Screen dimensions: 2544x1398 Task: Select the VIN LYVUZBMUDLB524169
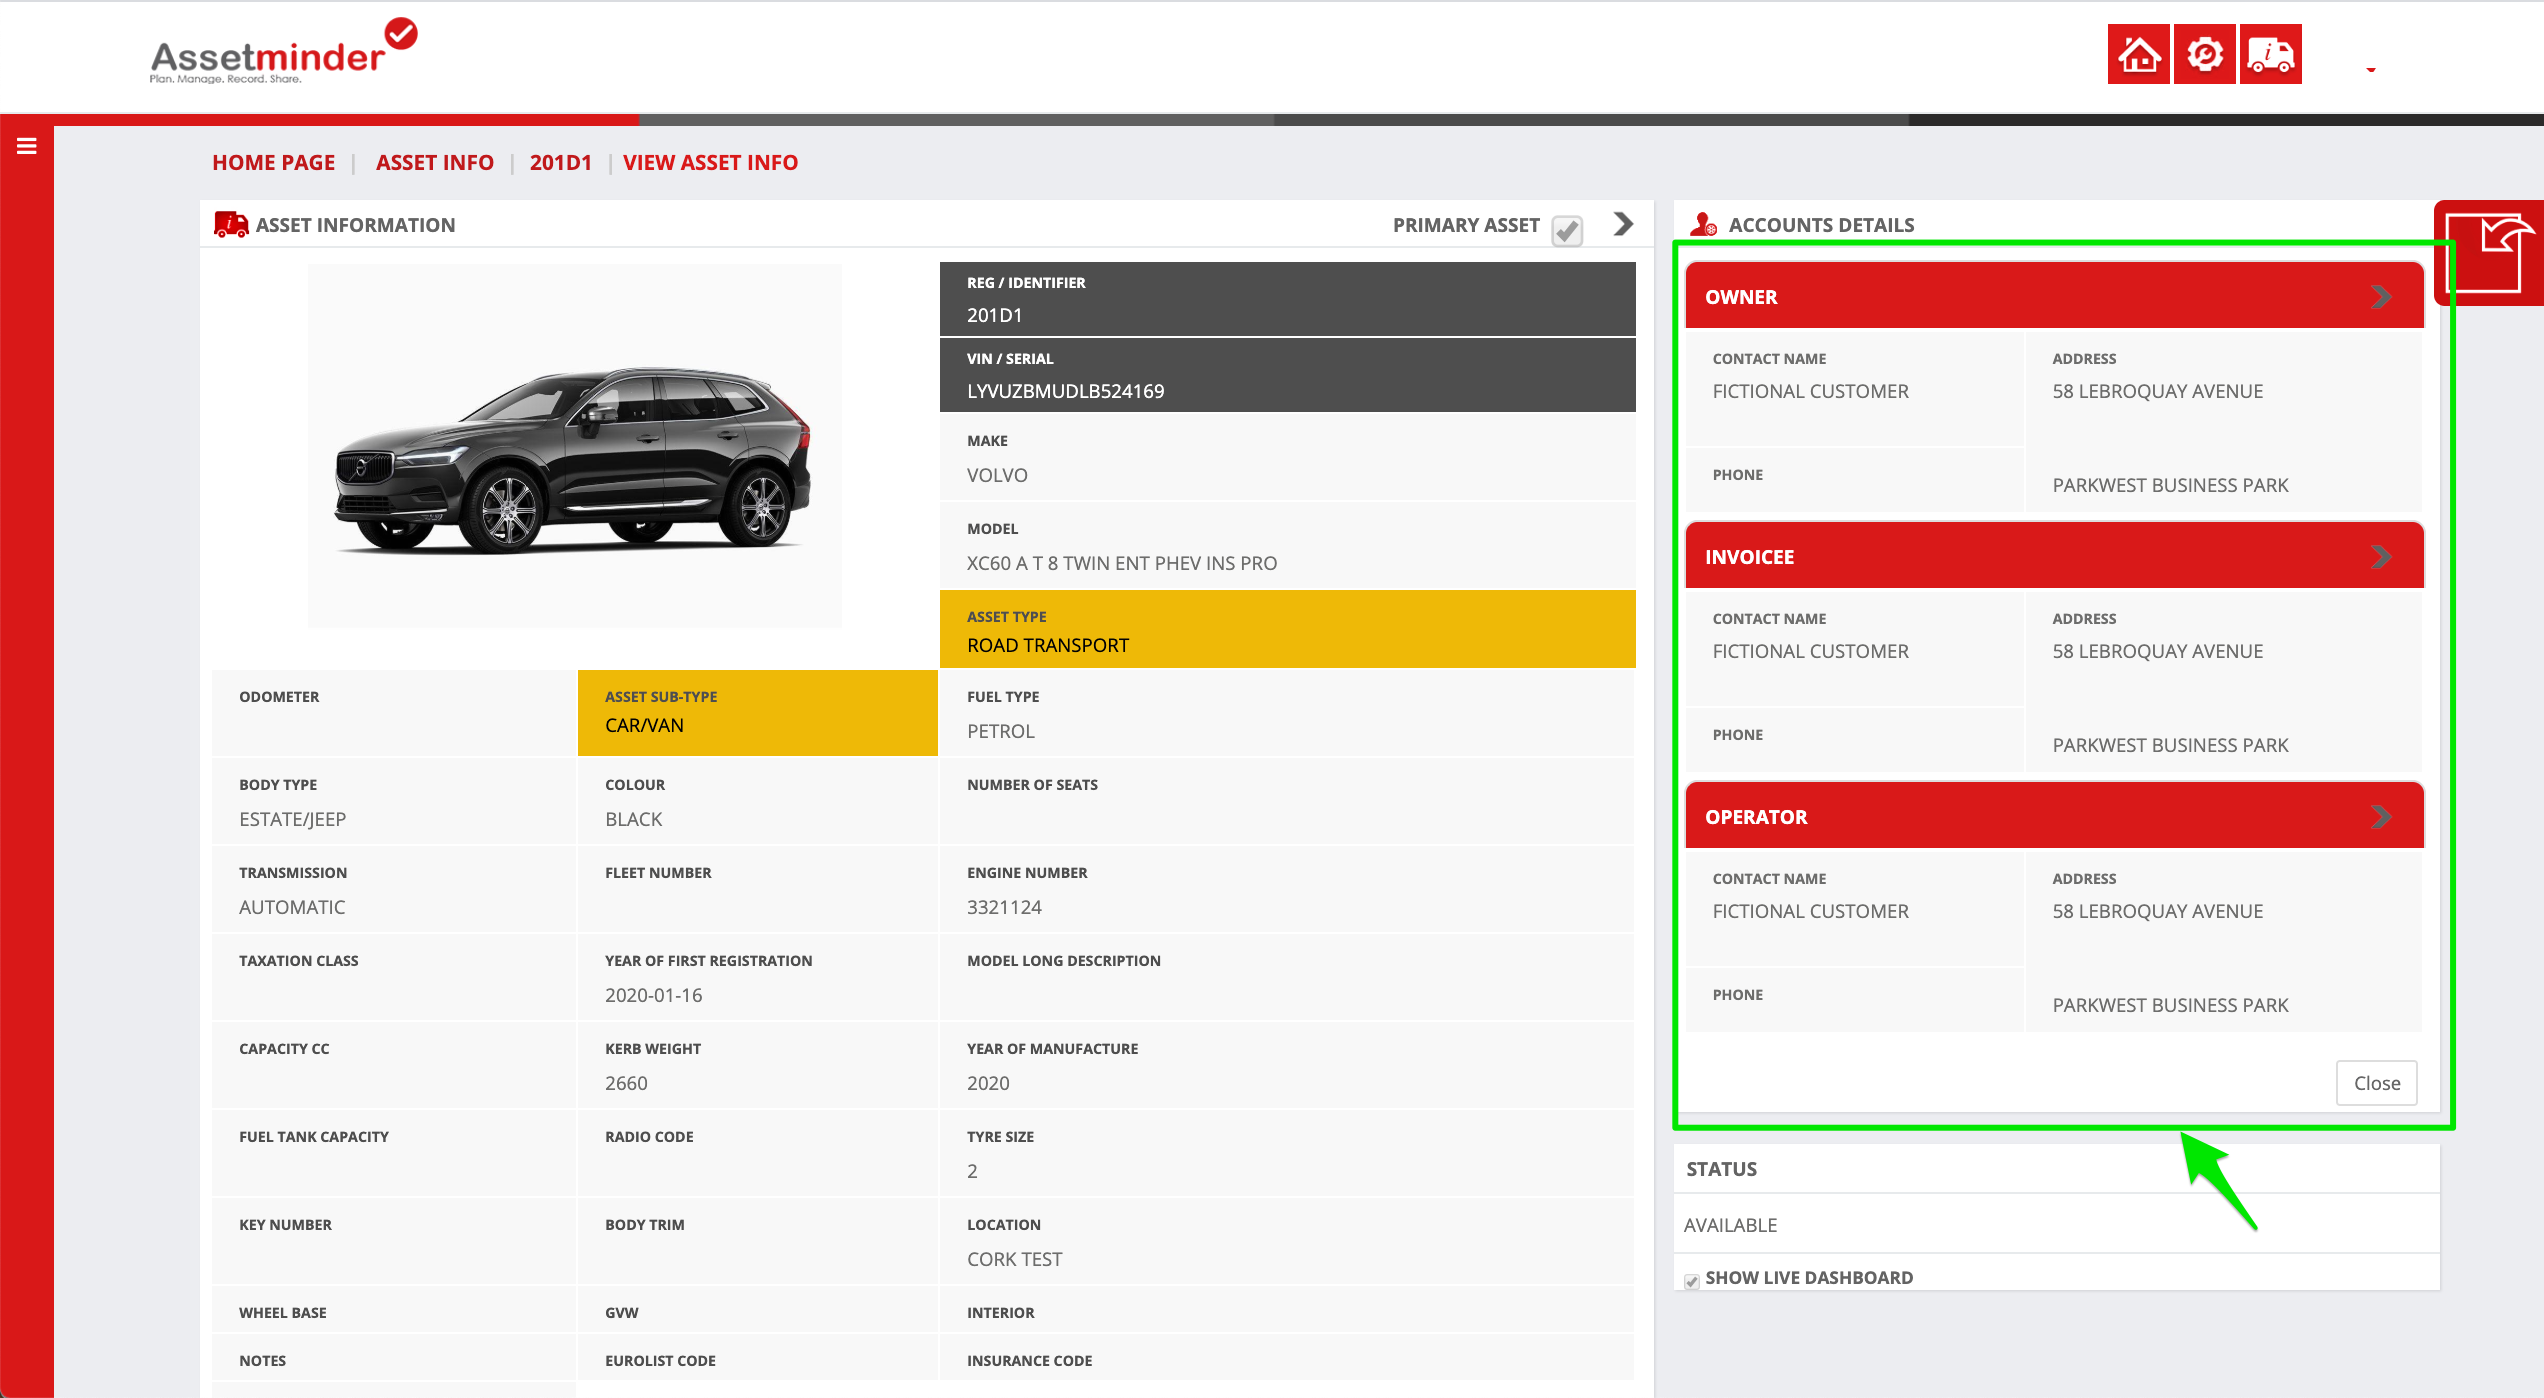point(1065,391)
